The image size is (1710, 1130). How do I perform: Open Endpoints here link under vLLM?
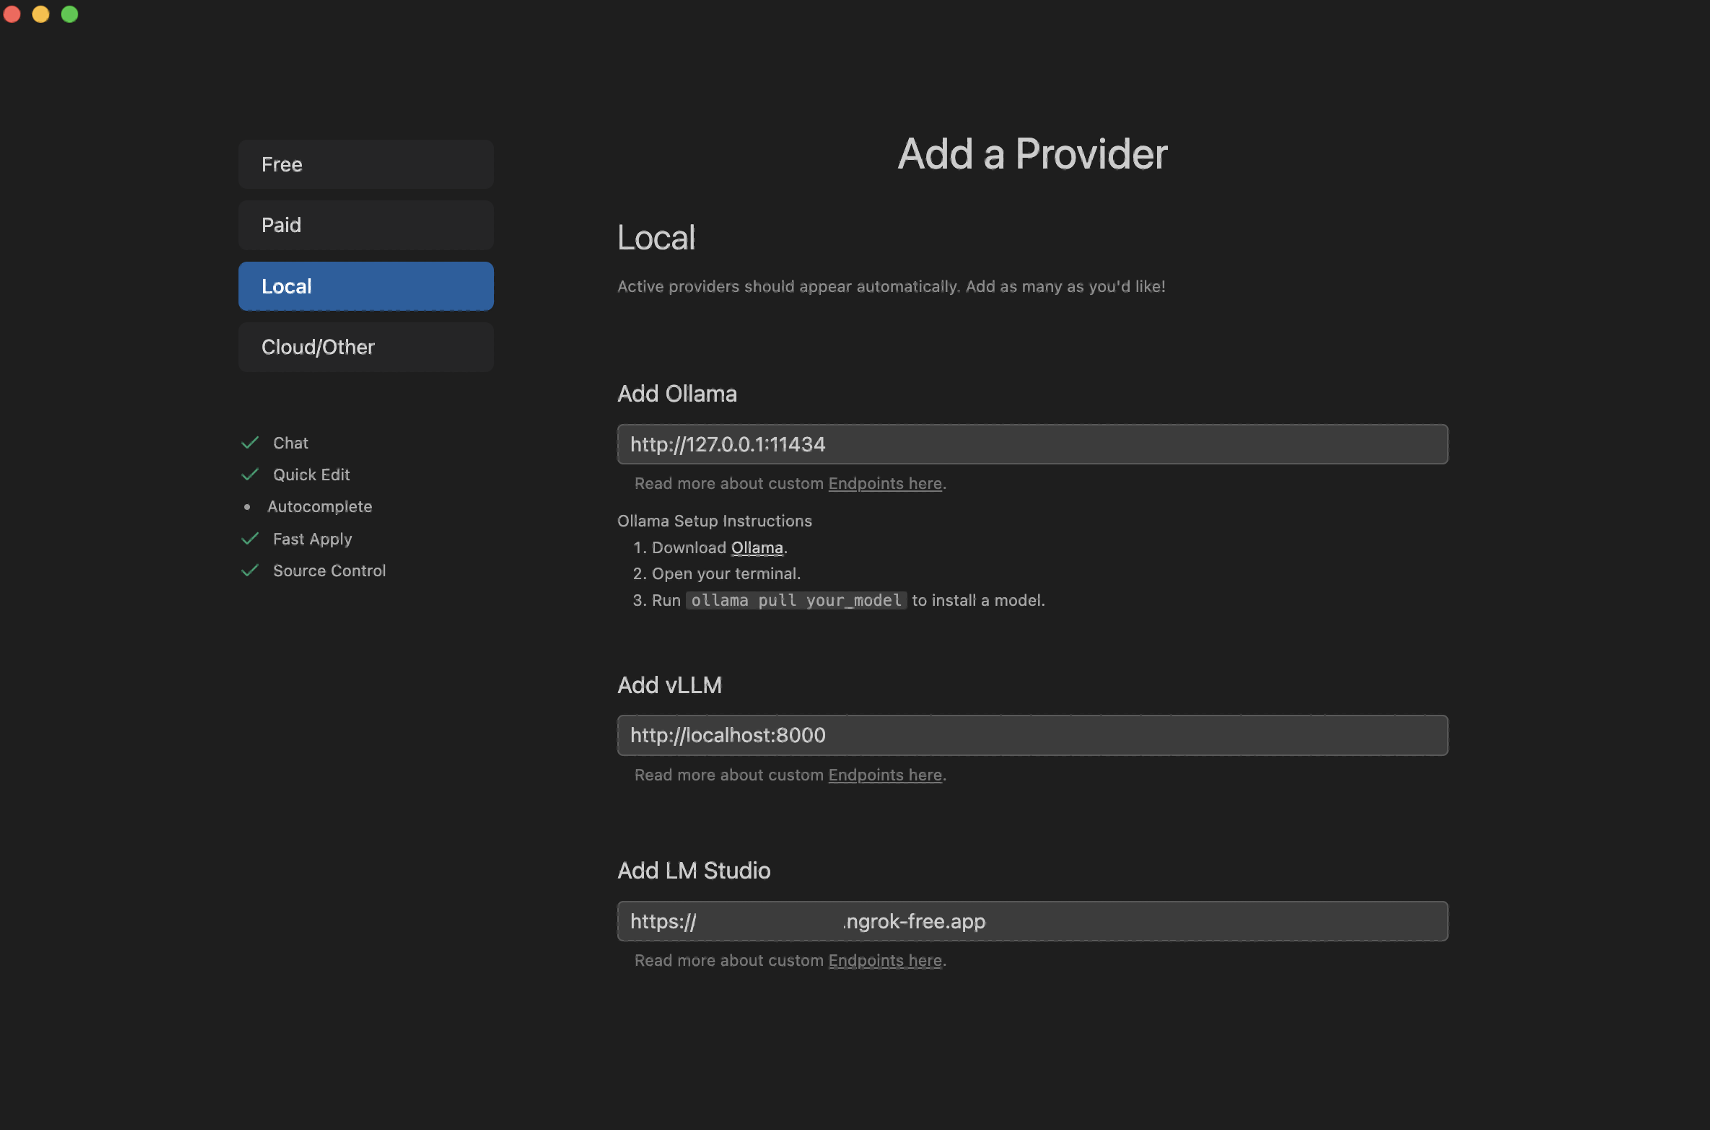pos(885,775)
